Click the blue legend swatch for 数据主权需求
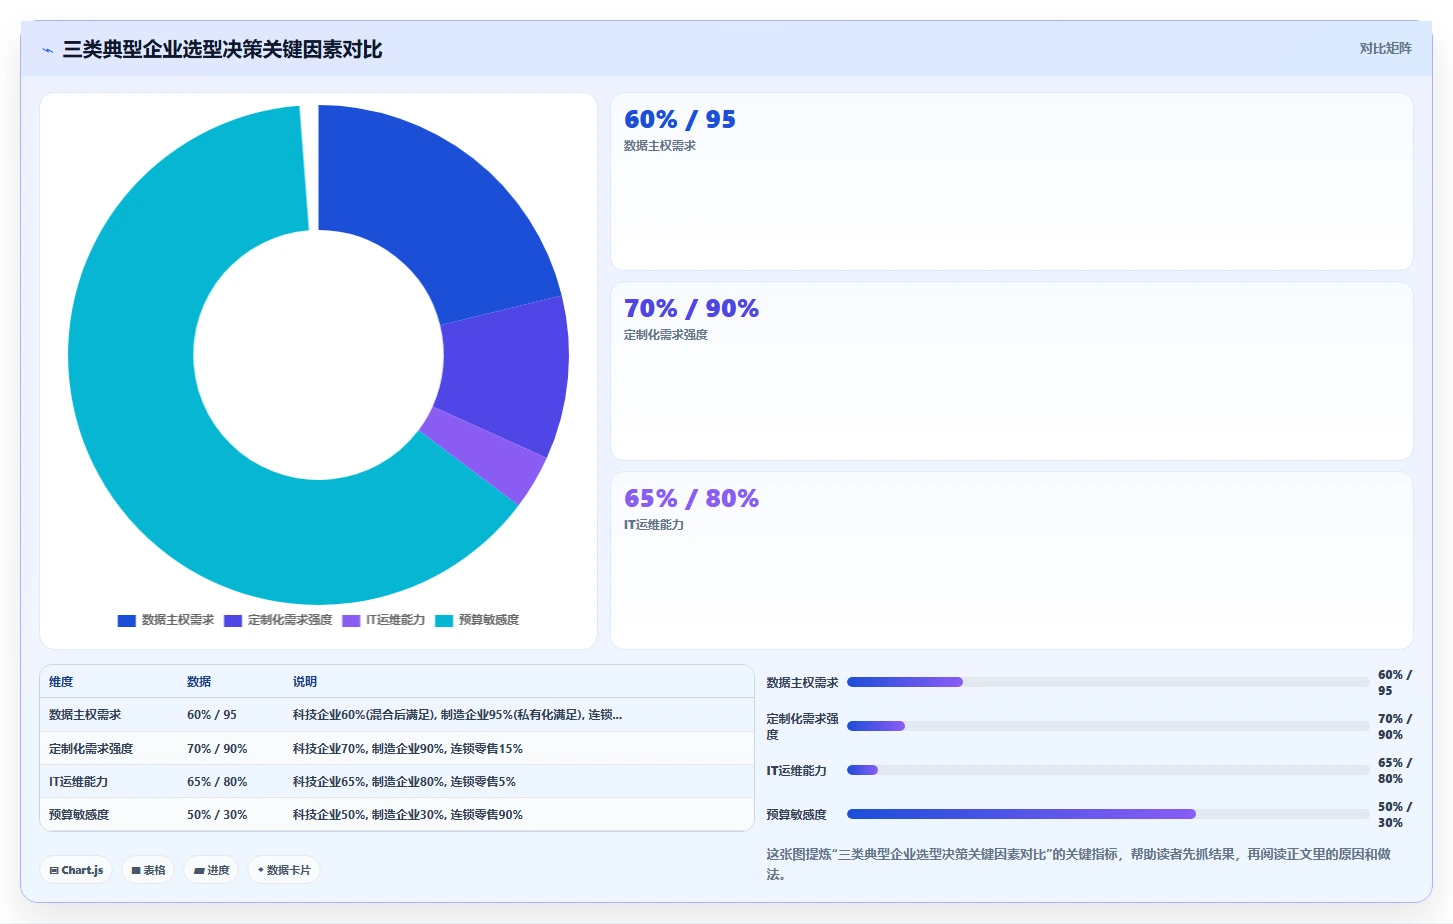The image size is (1453, 924). point(127,621)
